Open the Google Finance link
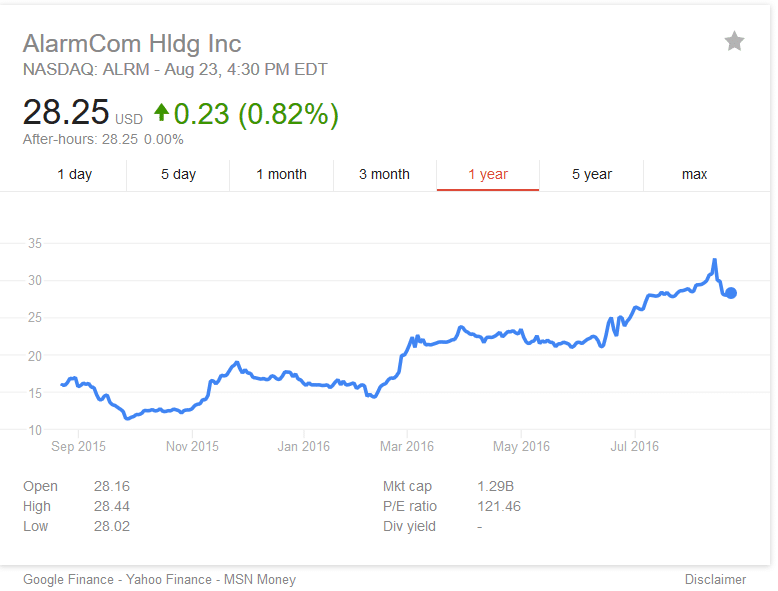The width and height of the screenshot is (778, 591). click(68, 580)
